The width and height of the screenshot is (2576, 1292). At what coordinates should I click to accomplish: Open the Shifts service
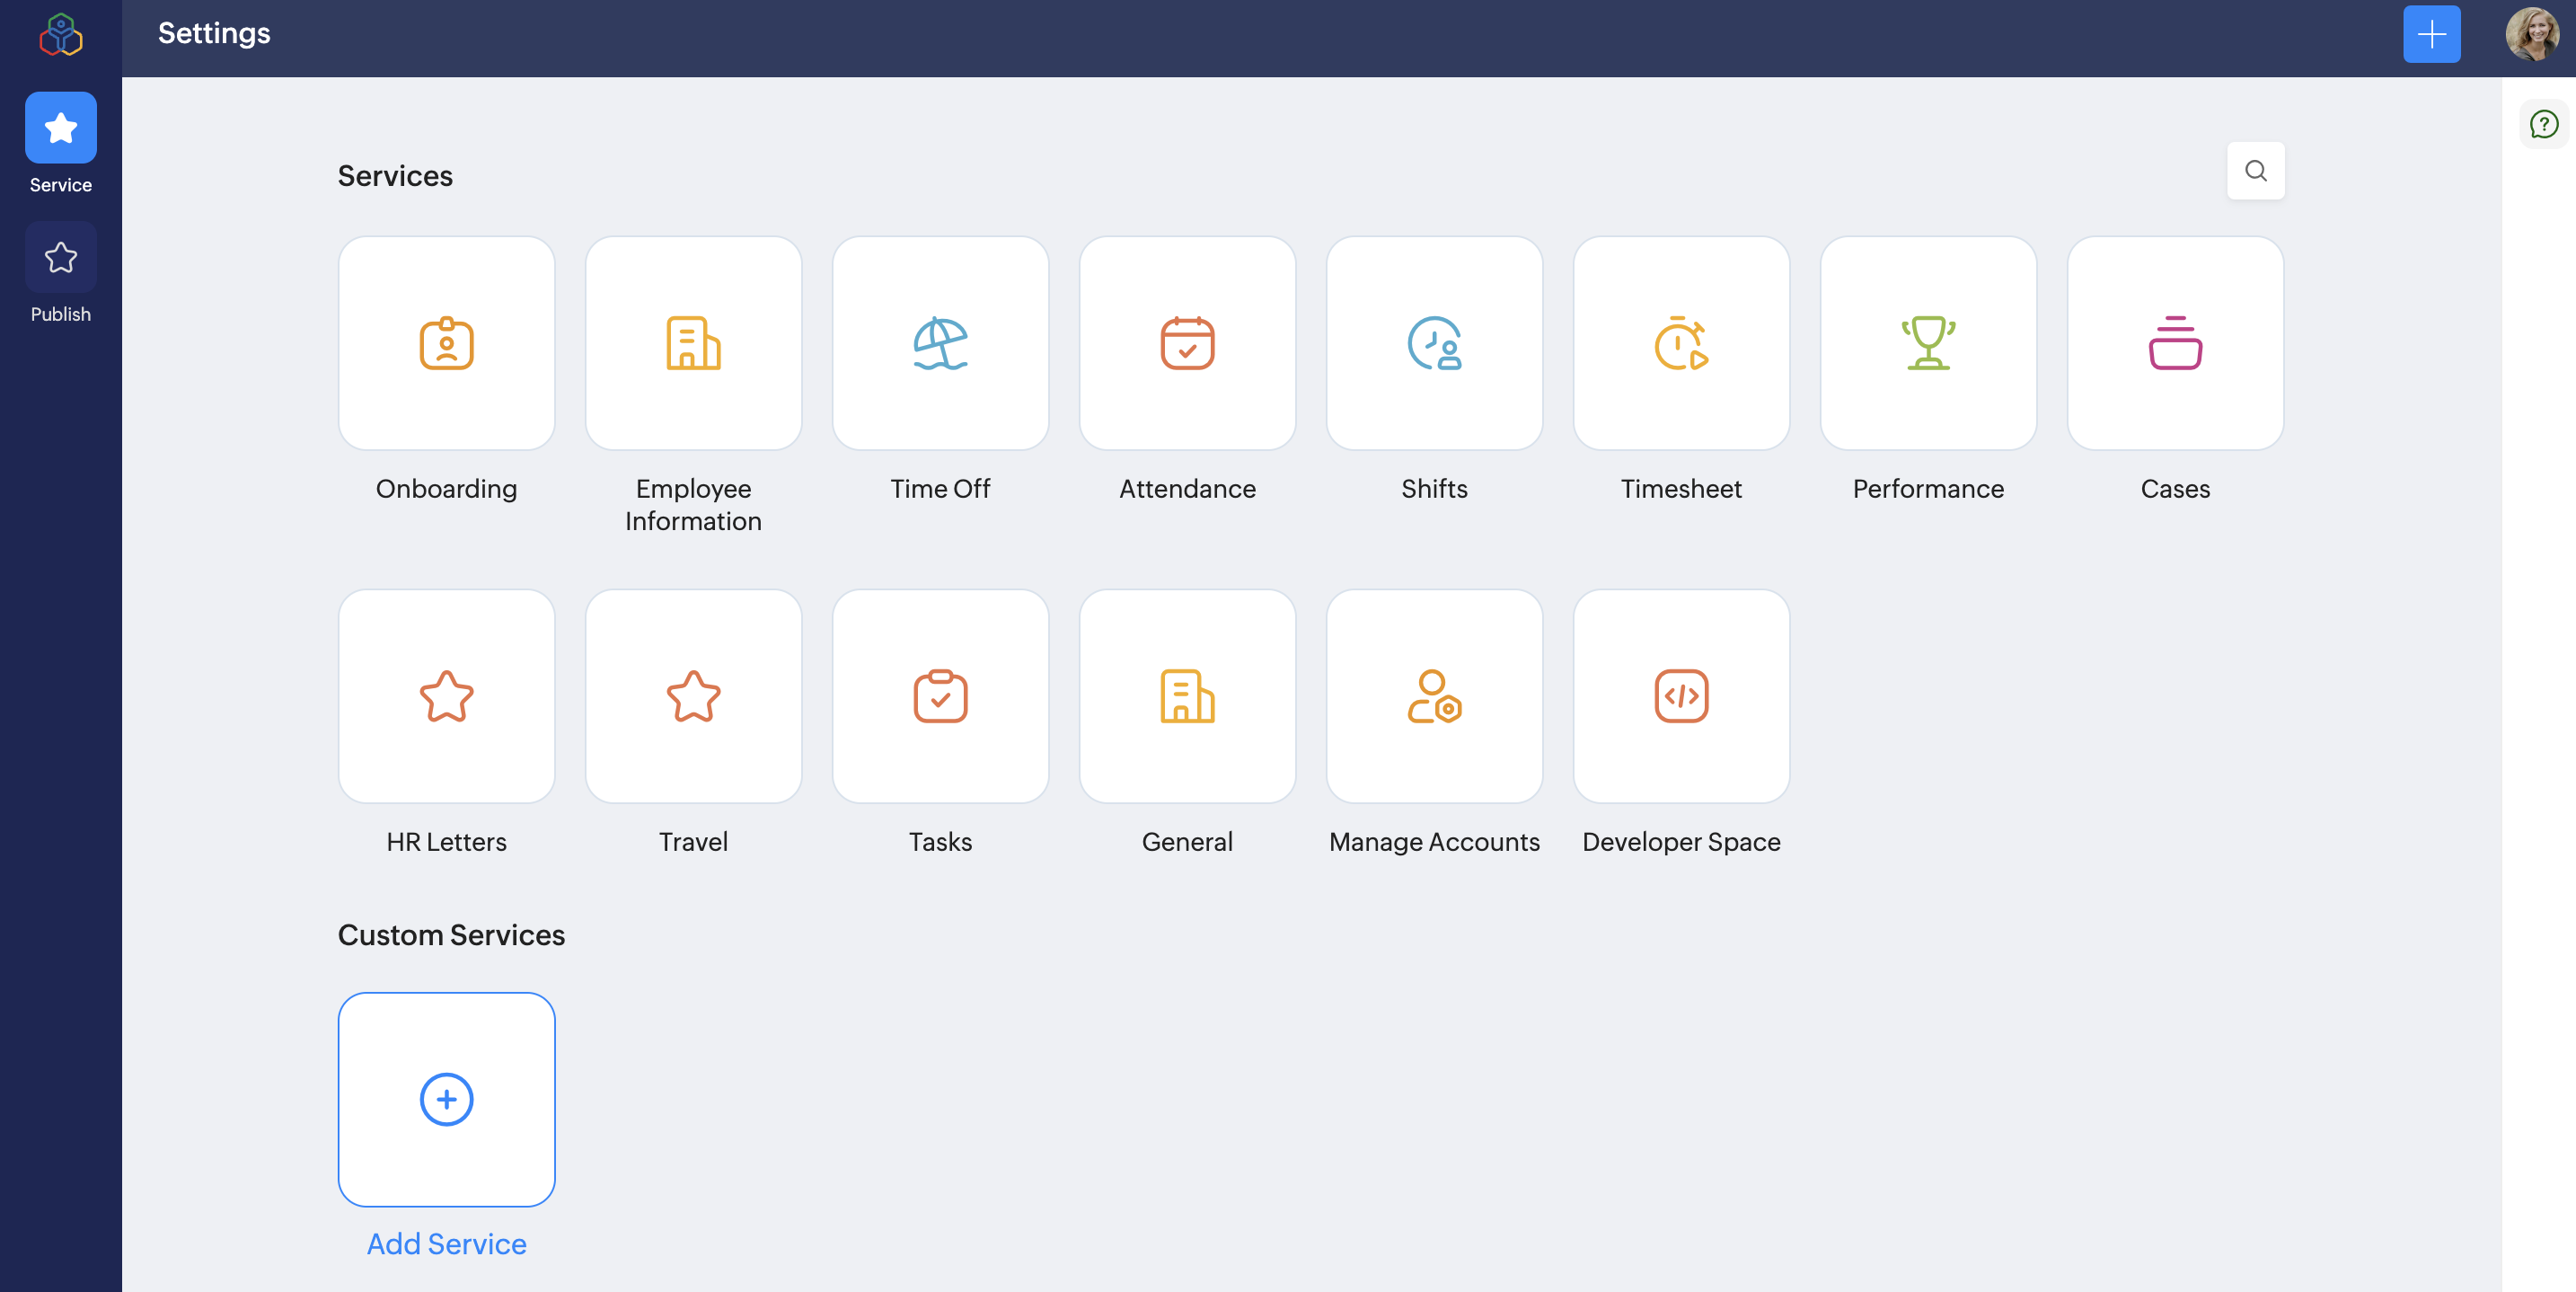click(x=1434, y=343)
